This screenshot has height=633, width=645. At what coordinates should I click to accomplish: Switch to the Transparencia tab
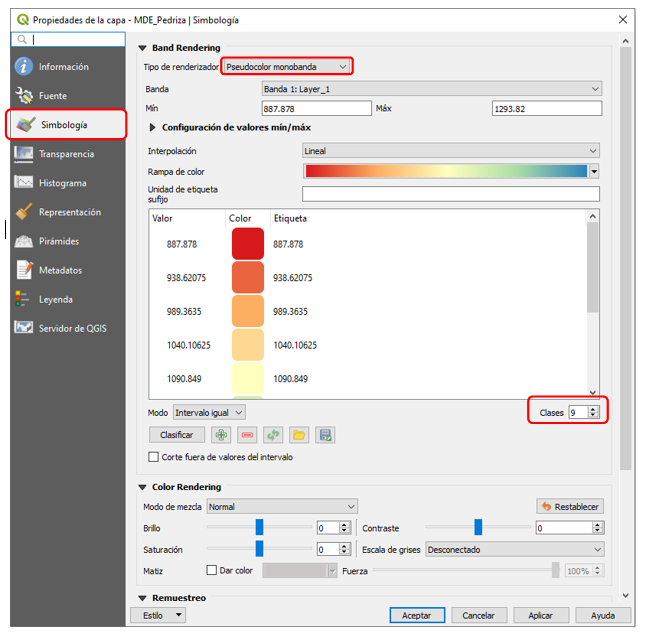66,154
